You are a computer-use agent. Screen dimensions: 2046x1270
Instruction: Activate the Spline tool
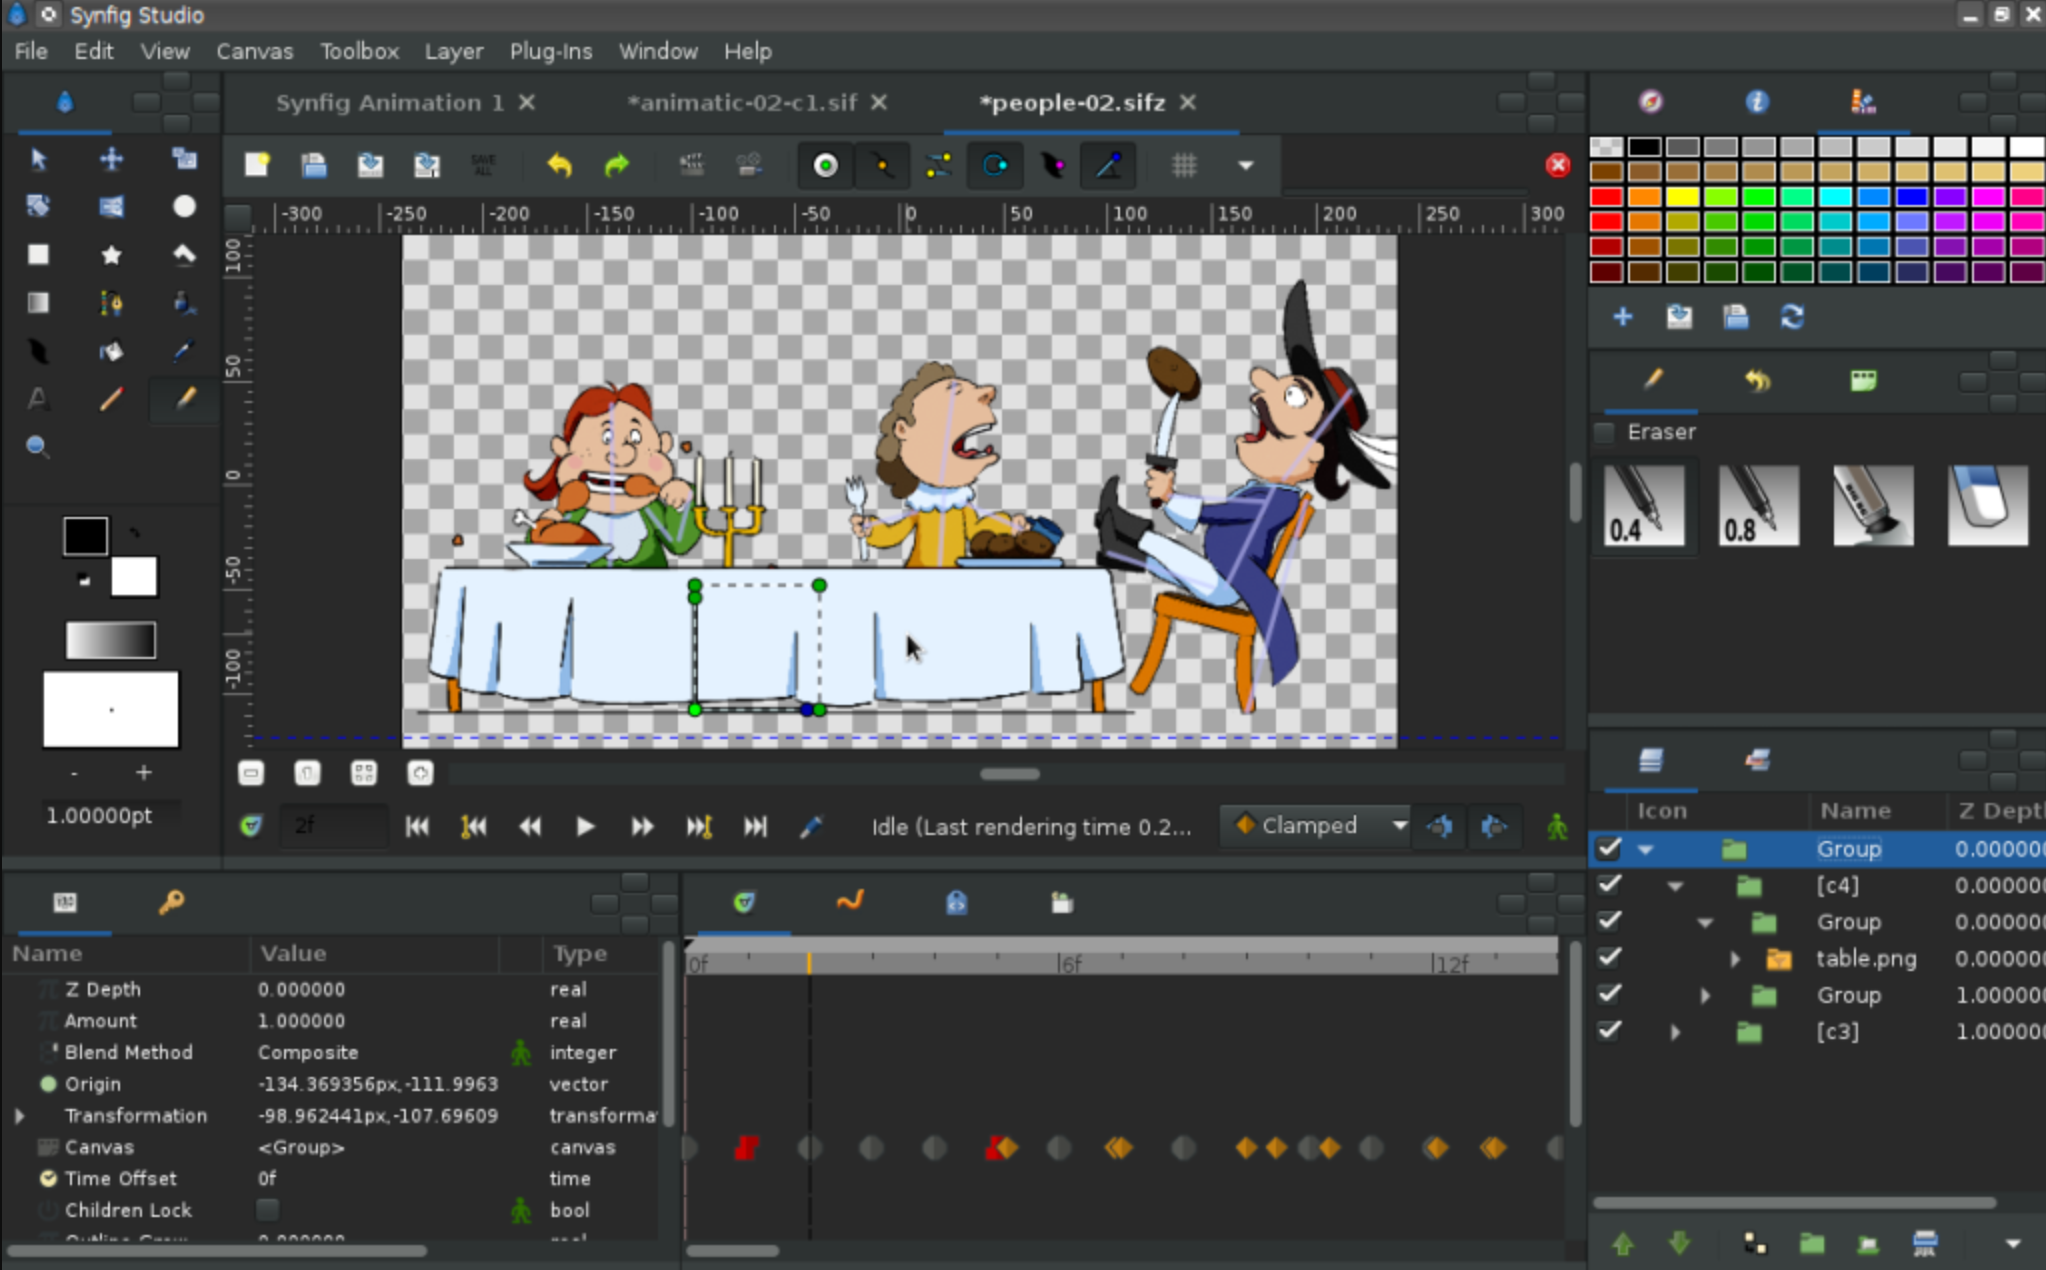pos(111,302)
